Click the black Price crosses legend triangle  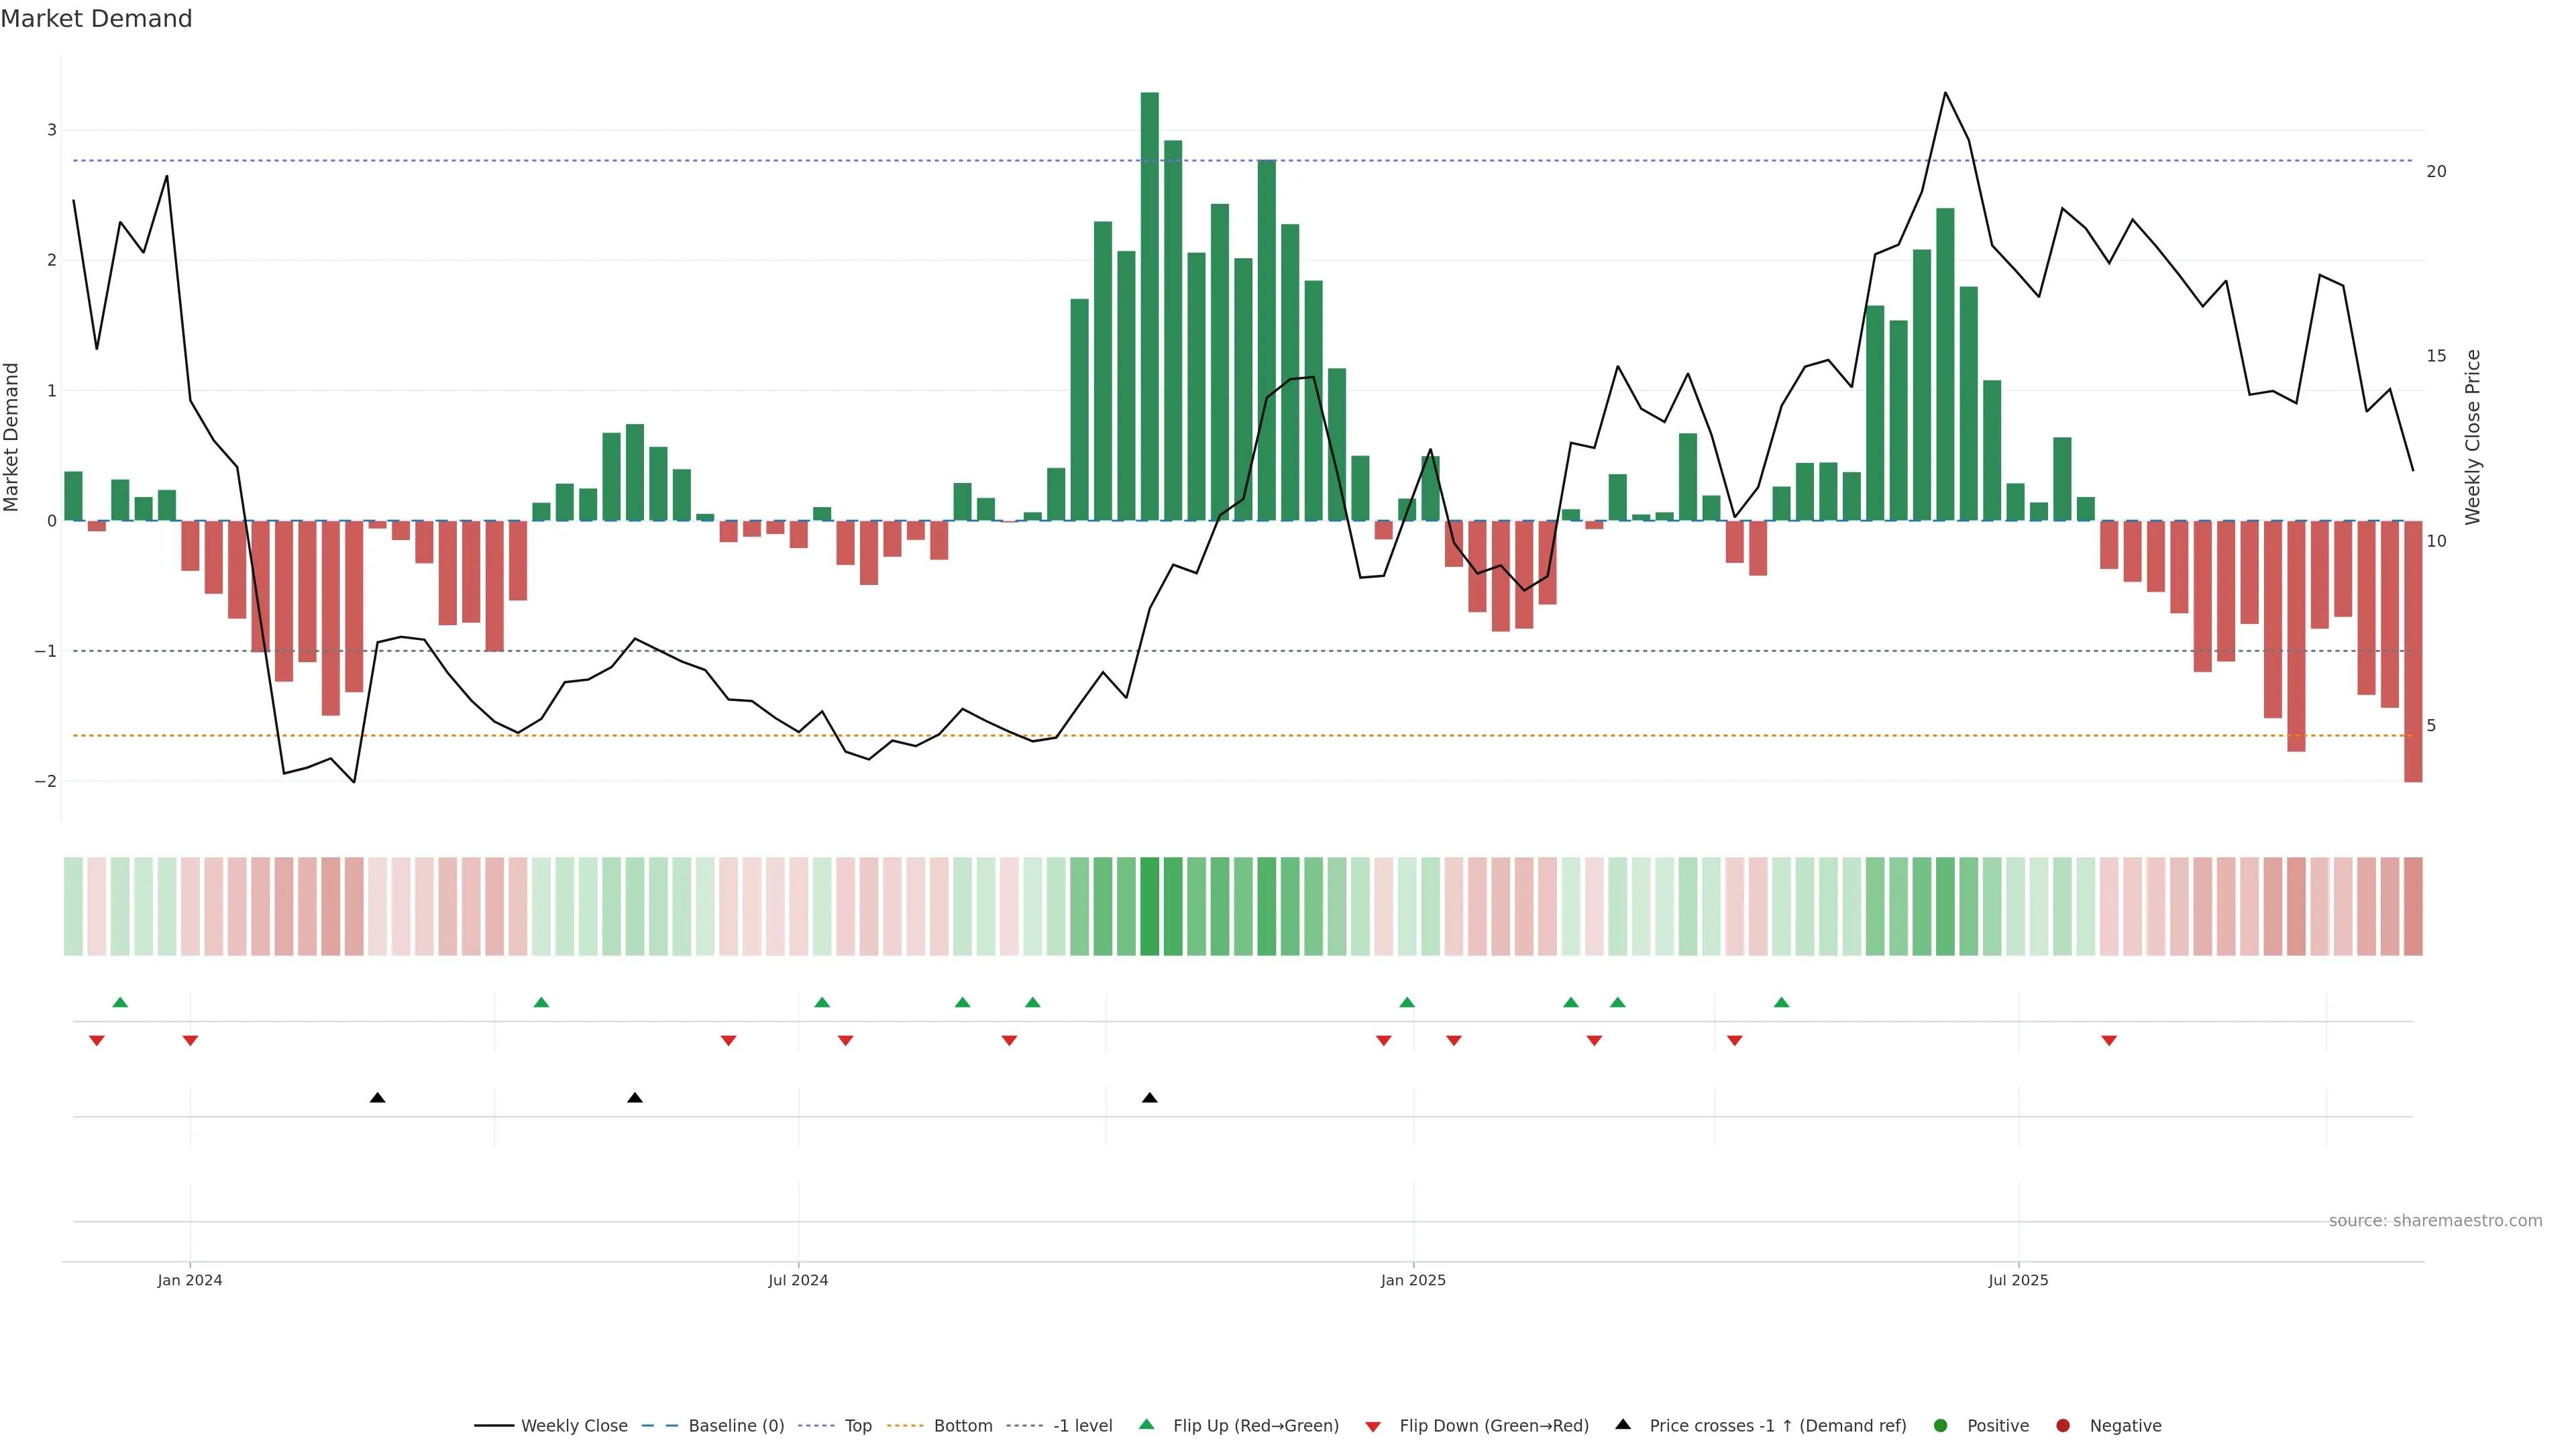coord(1623,1424)
